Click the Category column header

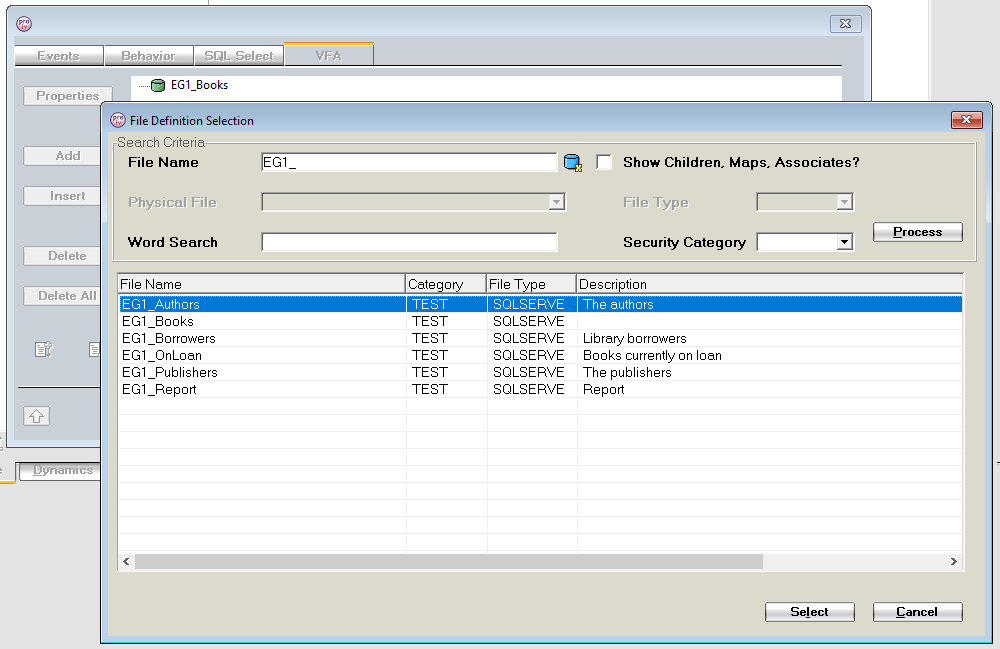point(446,284)
